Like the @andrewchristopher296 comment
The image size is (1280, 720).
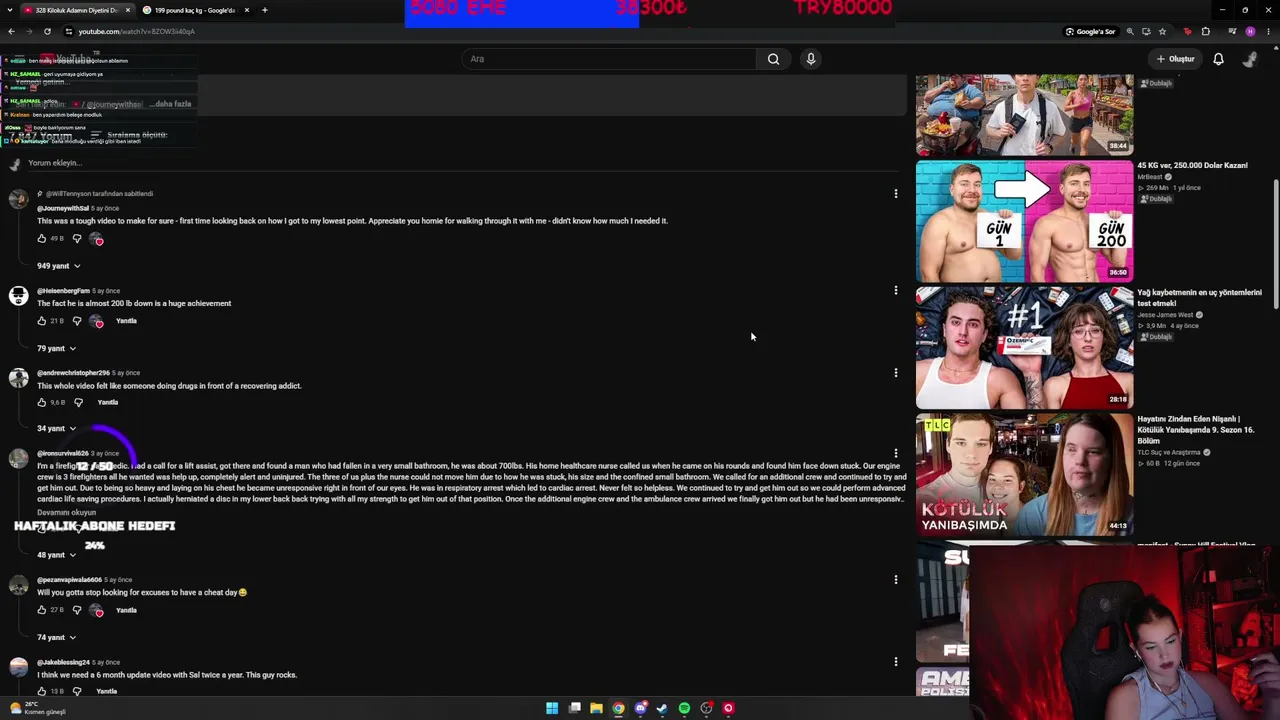(41, 402)
